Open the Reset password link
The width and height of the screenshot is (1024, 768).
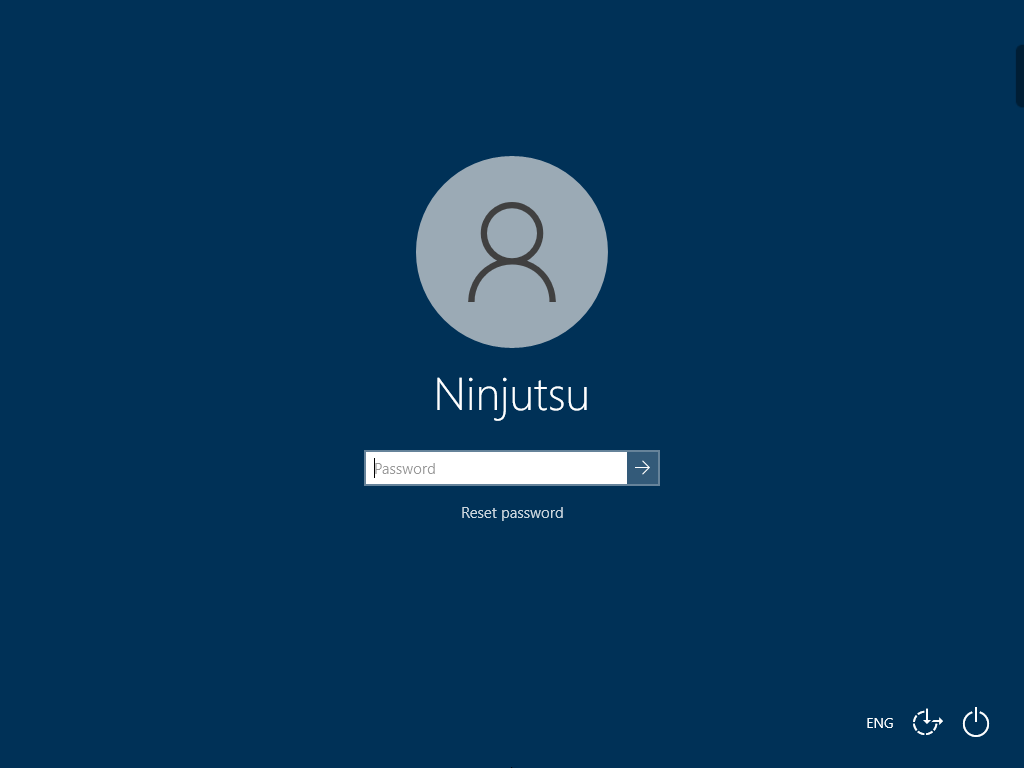(x=512, y=513)
